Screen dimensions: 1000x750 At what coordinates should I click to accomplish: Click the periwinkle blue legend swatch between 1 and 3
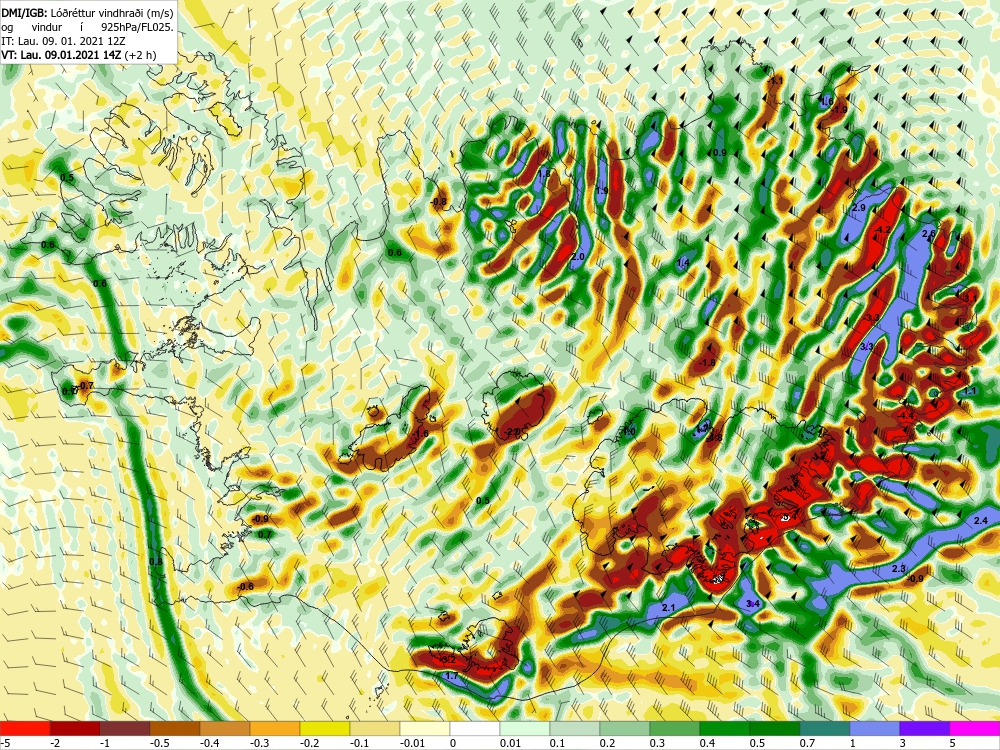[874, 728]
